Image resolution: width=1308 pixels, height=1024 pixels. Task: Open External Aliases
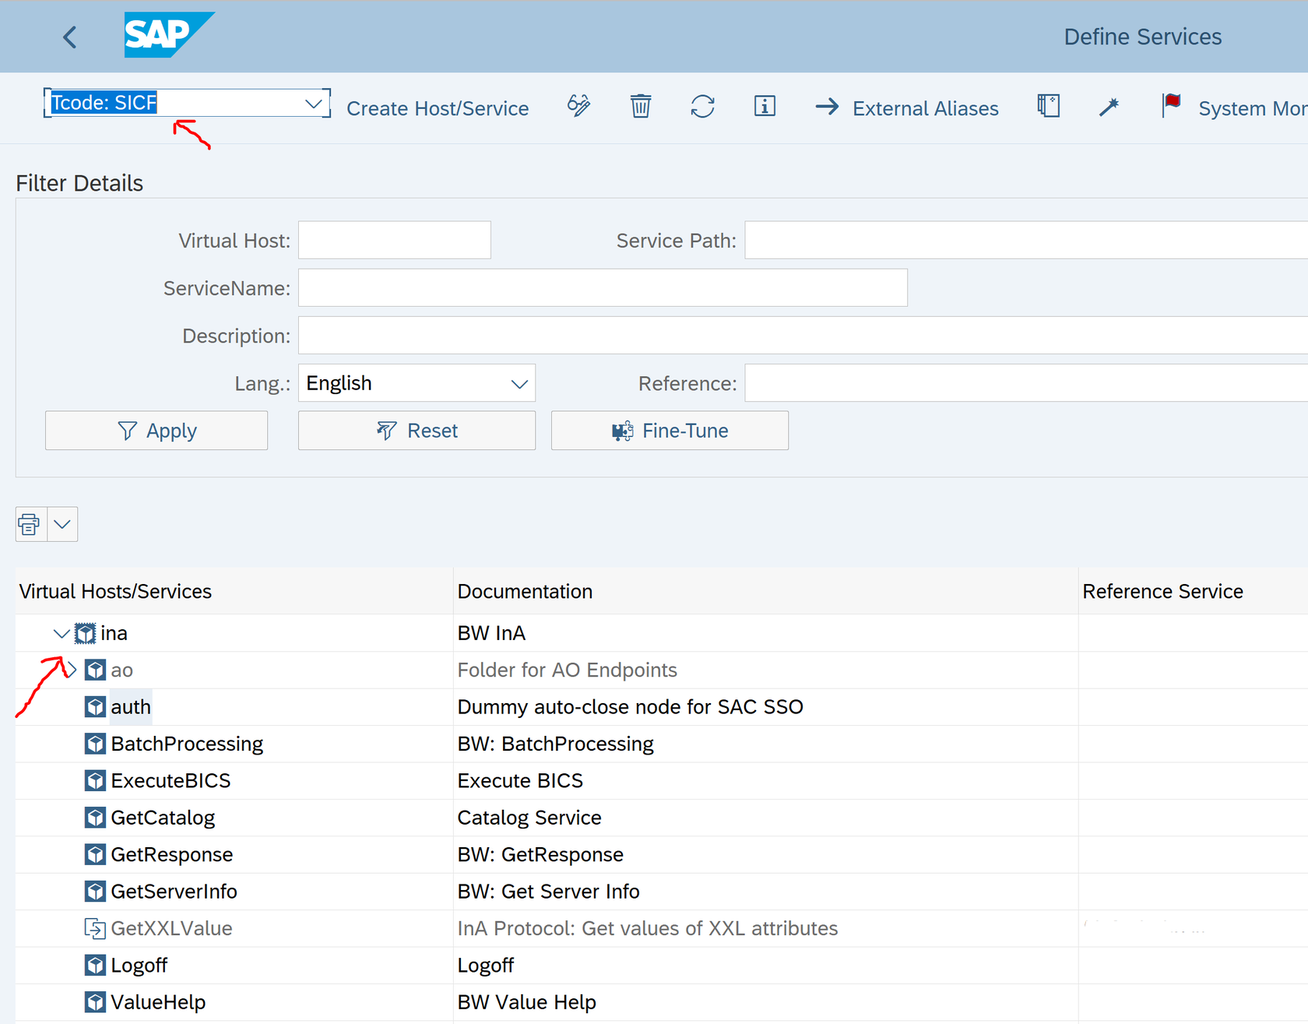pos(907,108)
